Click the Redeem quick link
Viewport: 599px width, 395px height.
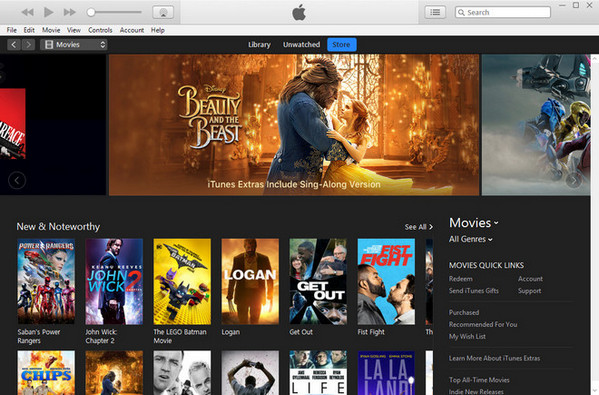[461, 279]
